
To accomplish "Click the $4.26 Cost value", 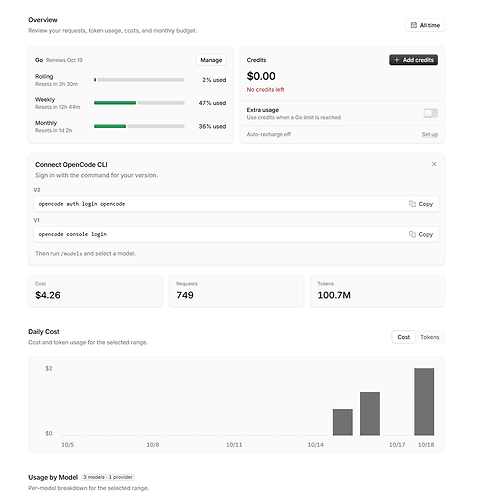I will coord(48,295).
